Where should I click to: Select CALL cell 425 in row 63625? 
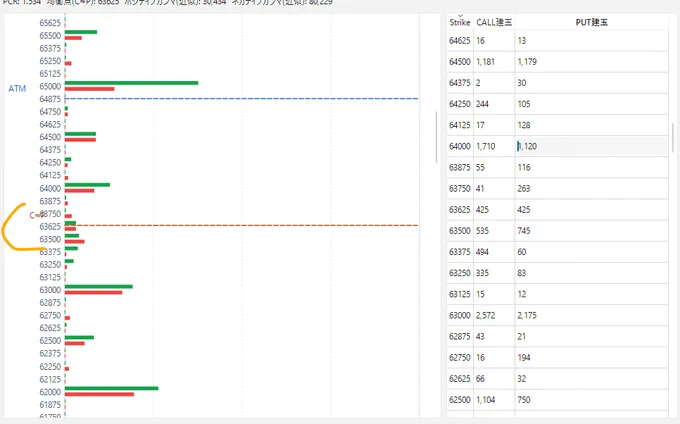(x=482, y=210)
